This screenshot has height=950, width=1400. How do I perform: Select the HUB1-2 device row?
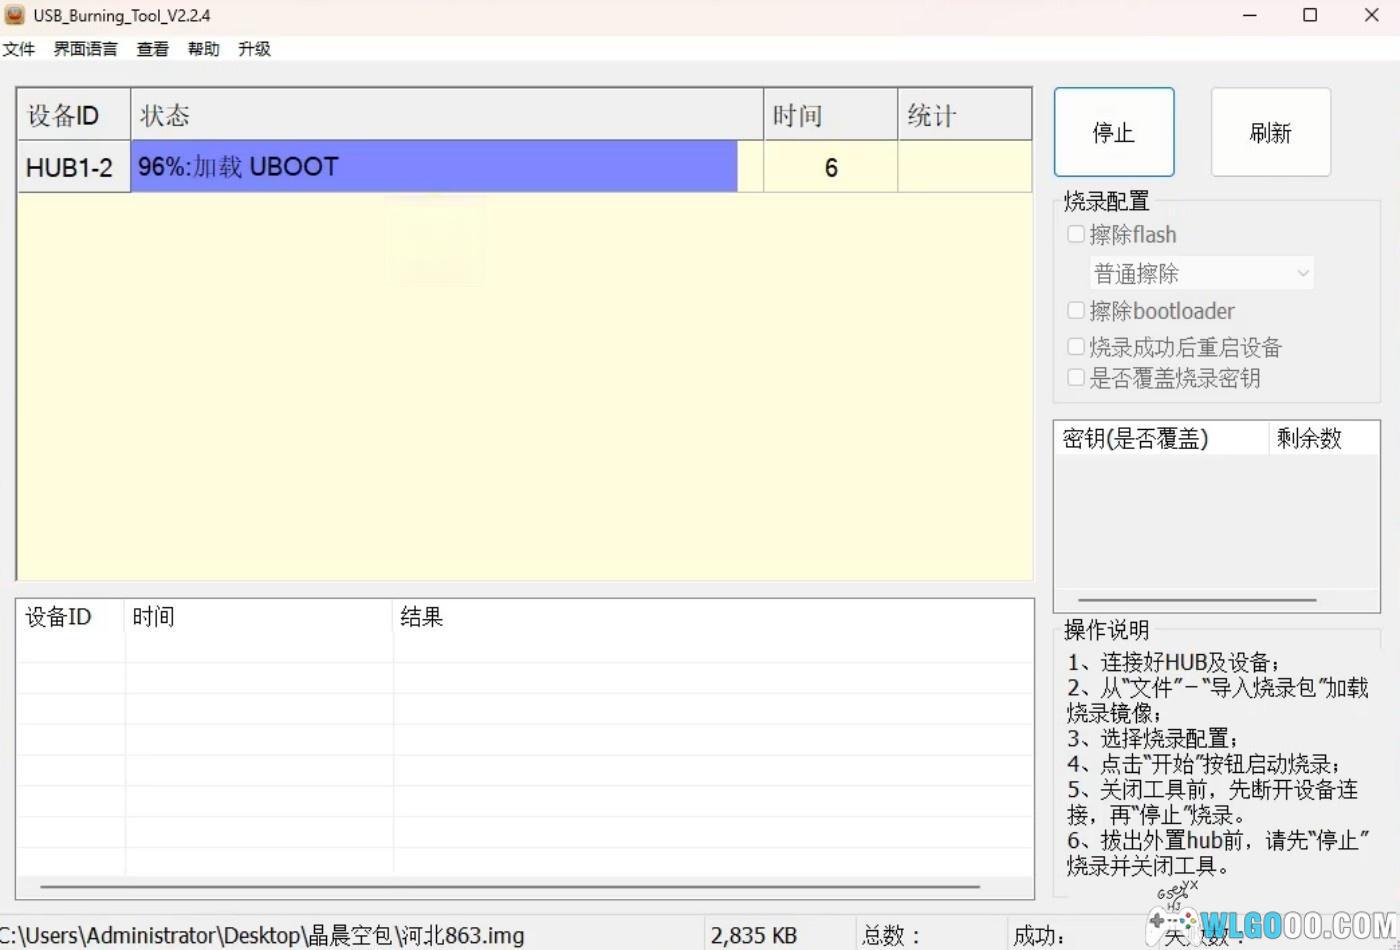click(x=69, y=167)
